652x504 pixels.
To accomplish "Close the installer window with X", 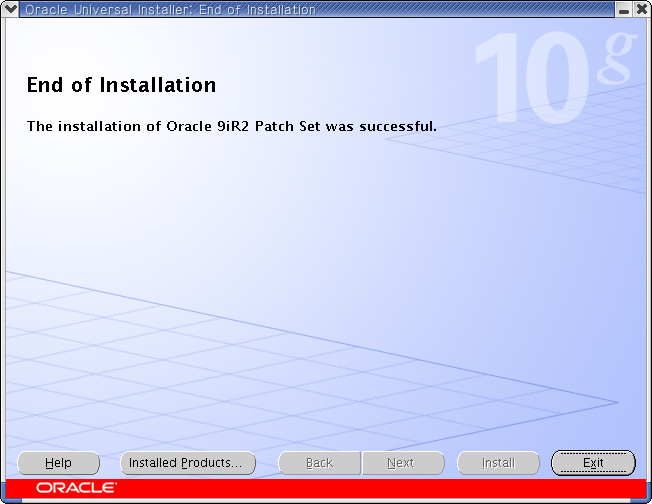I will pyautogui.click(x=642, y=9).
